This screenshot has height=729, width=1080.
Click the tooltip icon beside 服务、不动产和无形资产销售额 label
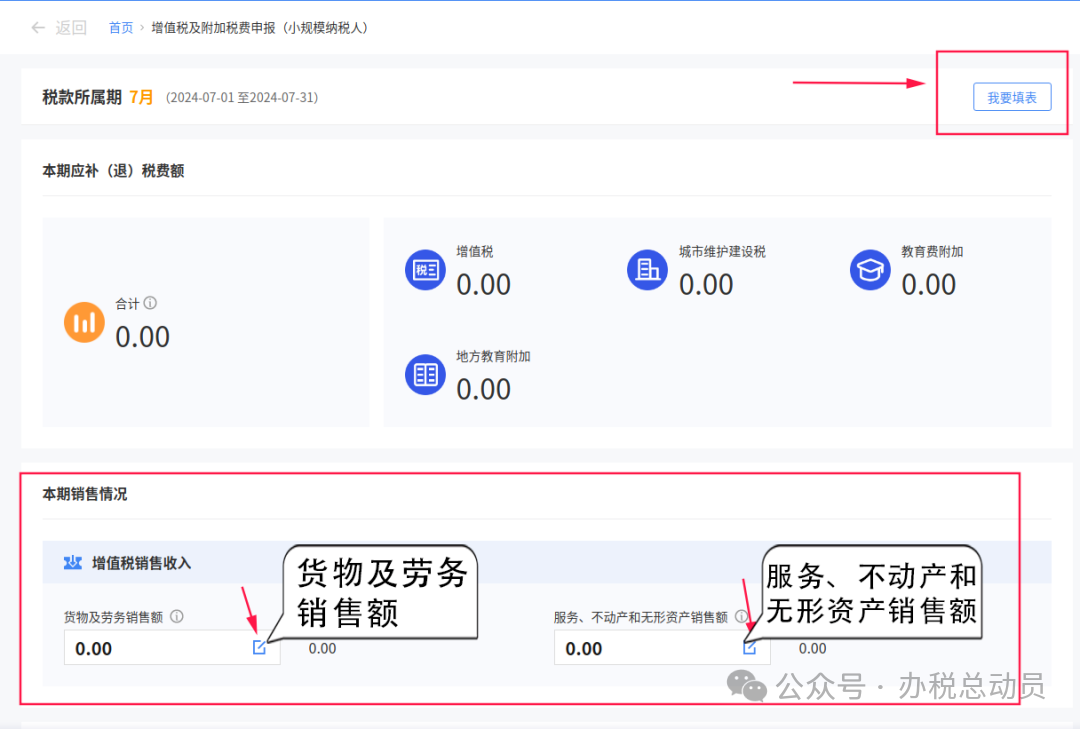tap(742, 617)
